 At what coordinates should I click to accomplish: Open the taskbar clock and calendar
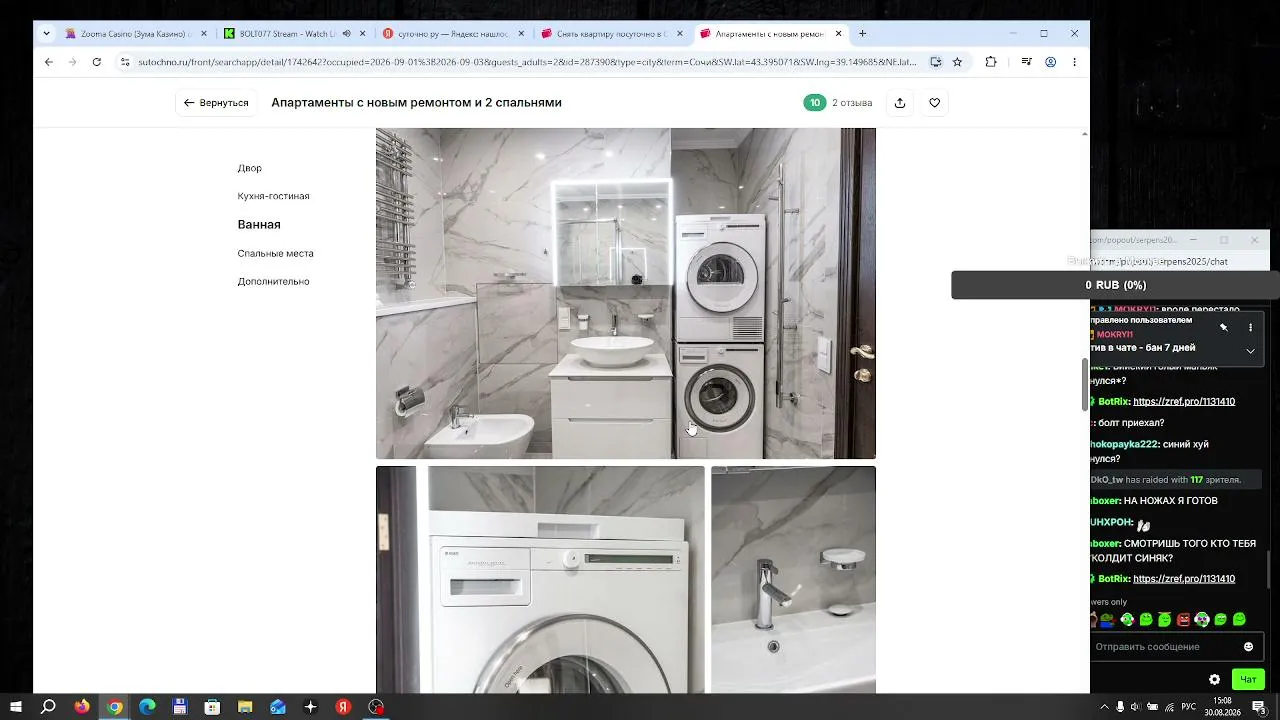[x=1223, y=707]
